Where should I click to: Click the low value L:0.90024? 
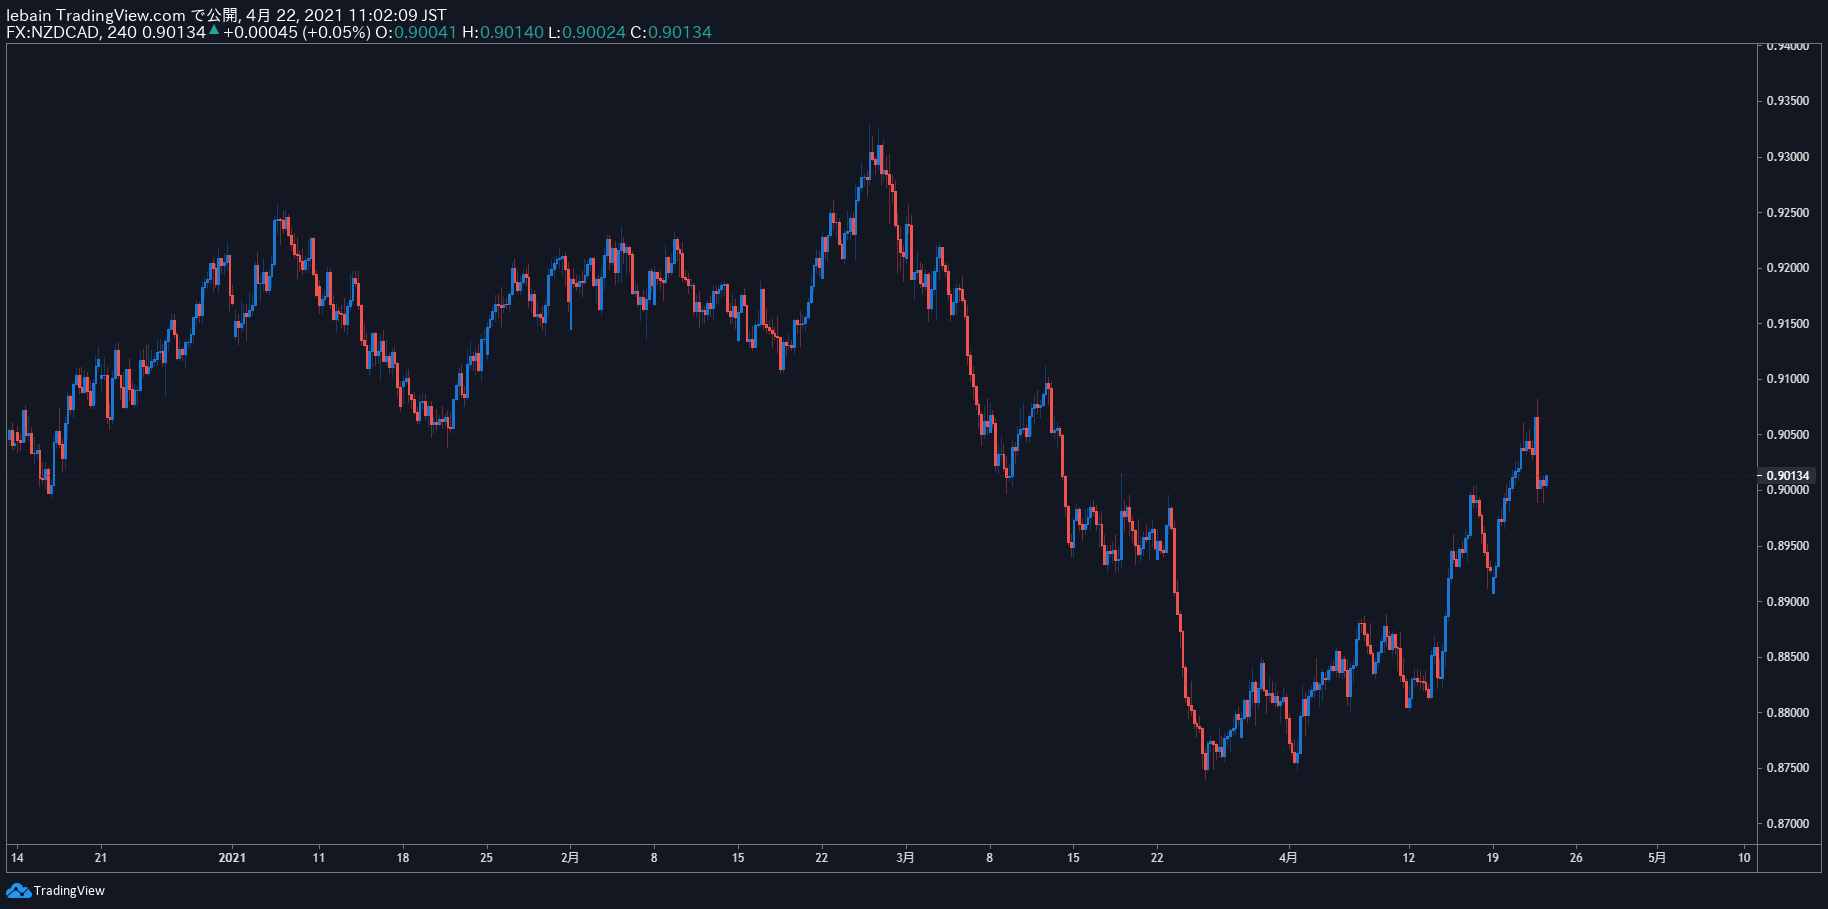(x=587, y=32)
